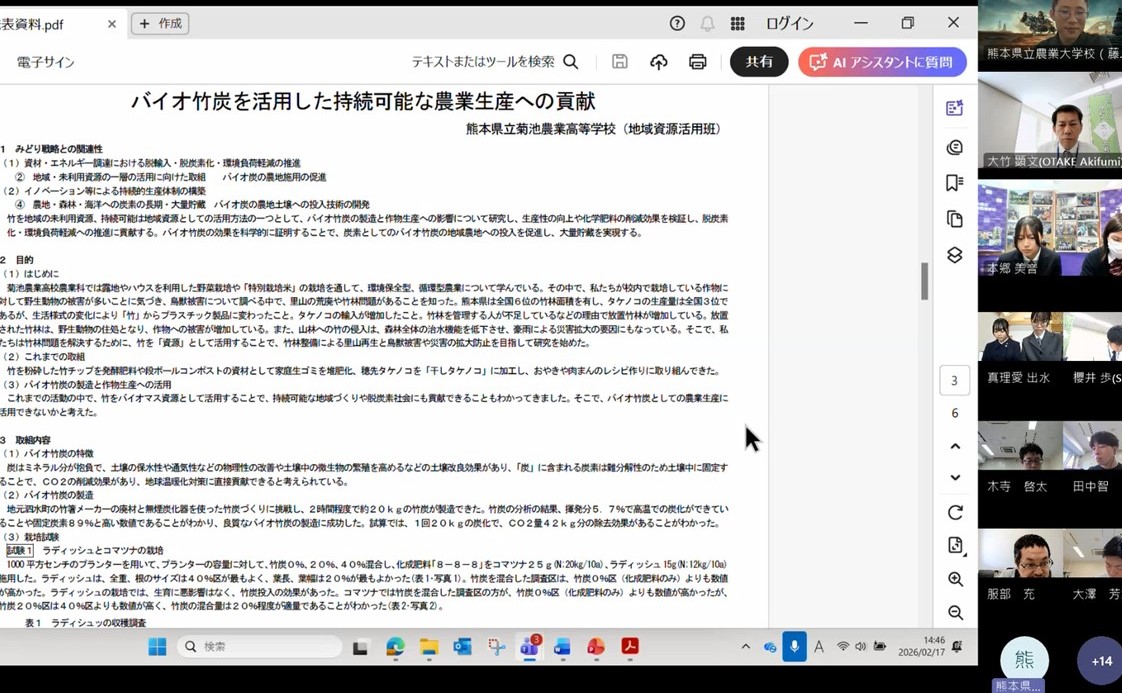Click the rotate page icon
This screenshot has height=693, width=1122.
(955, 512)
